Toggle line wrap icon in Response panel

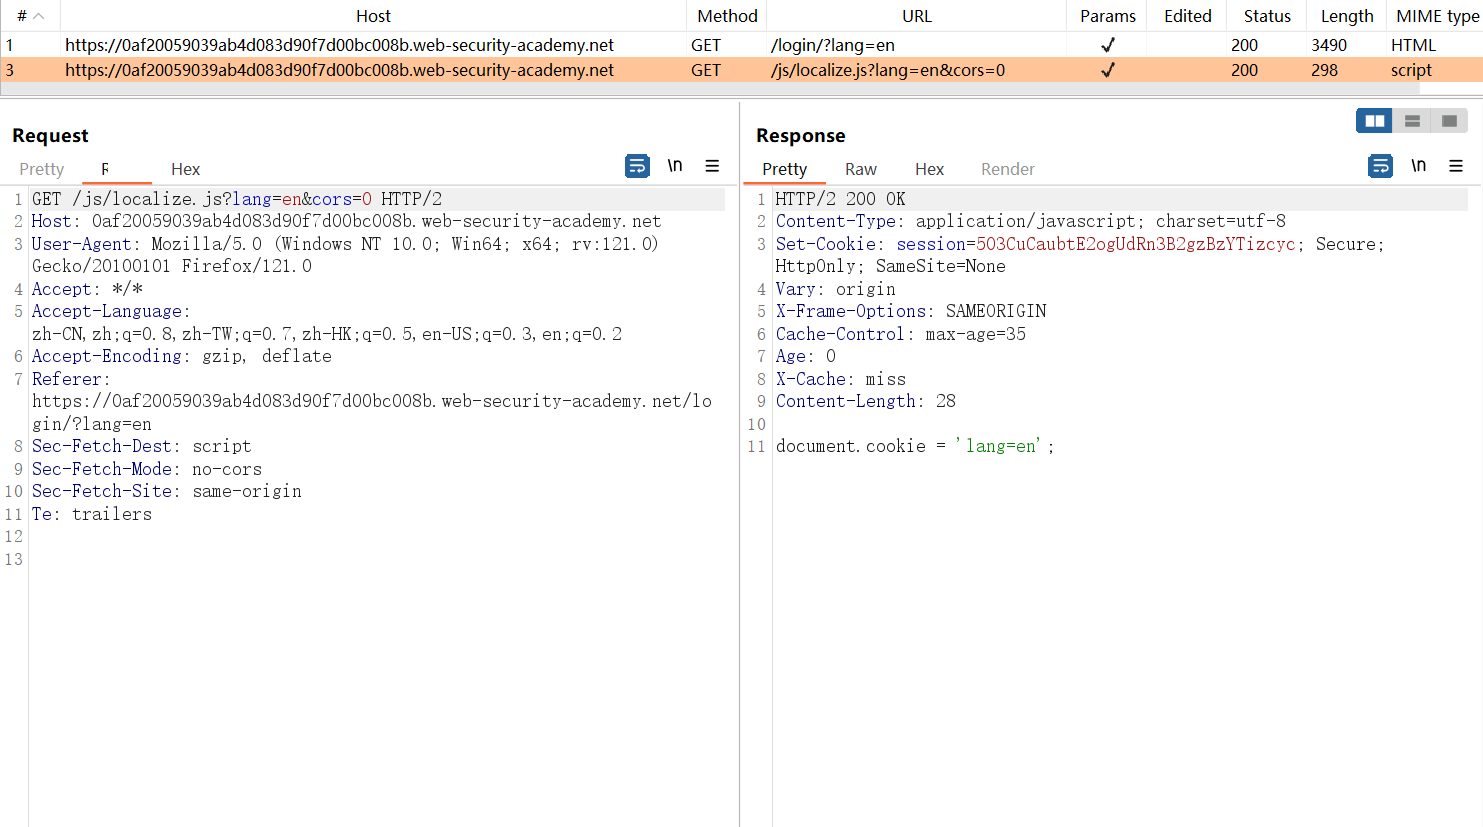(1380, 166)
